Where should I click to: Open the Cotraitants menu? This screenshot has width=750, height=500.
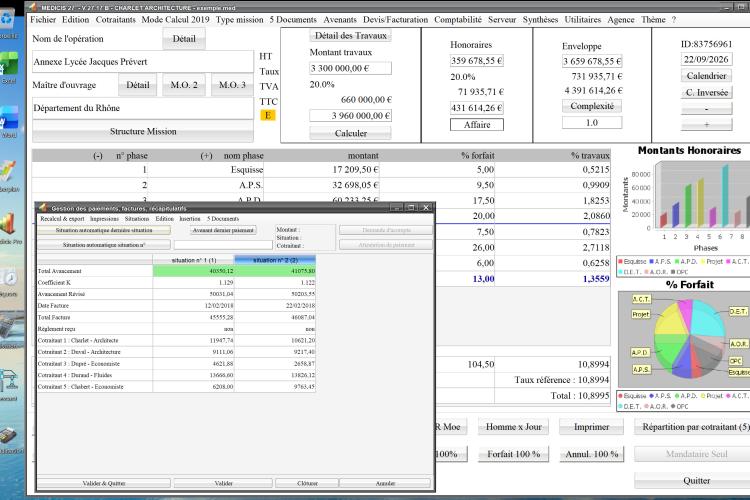point(115,20)
